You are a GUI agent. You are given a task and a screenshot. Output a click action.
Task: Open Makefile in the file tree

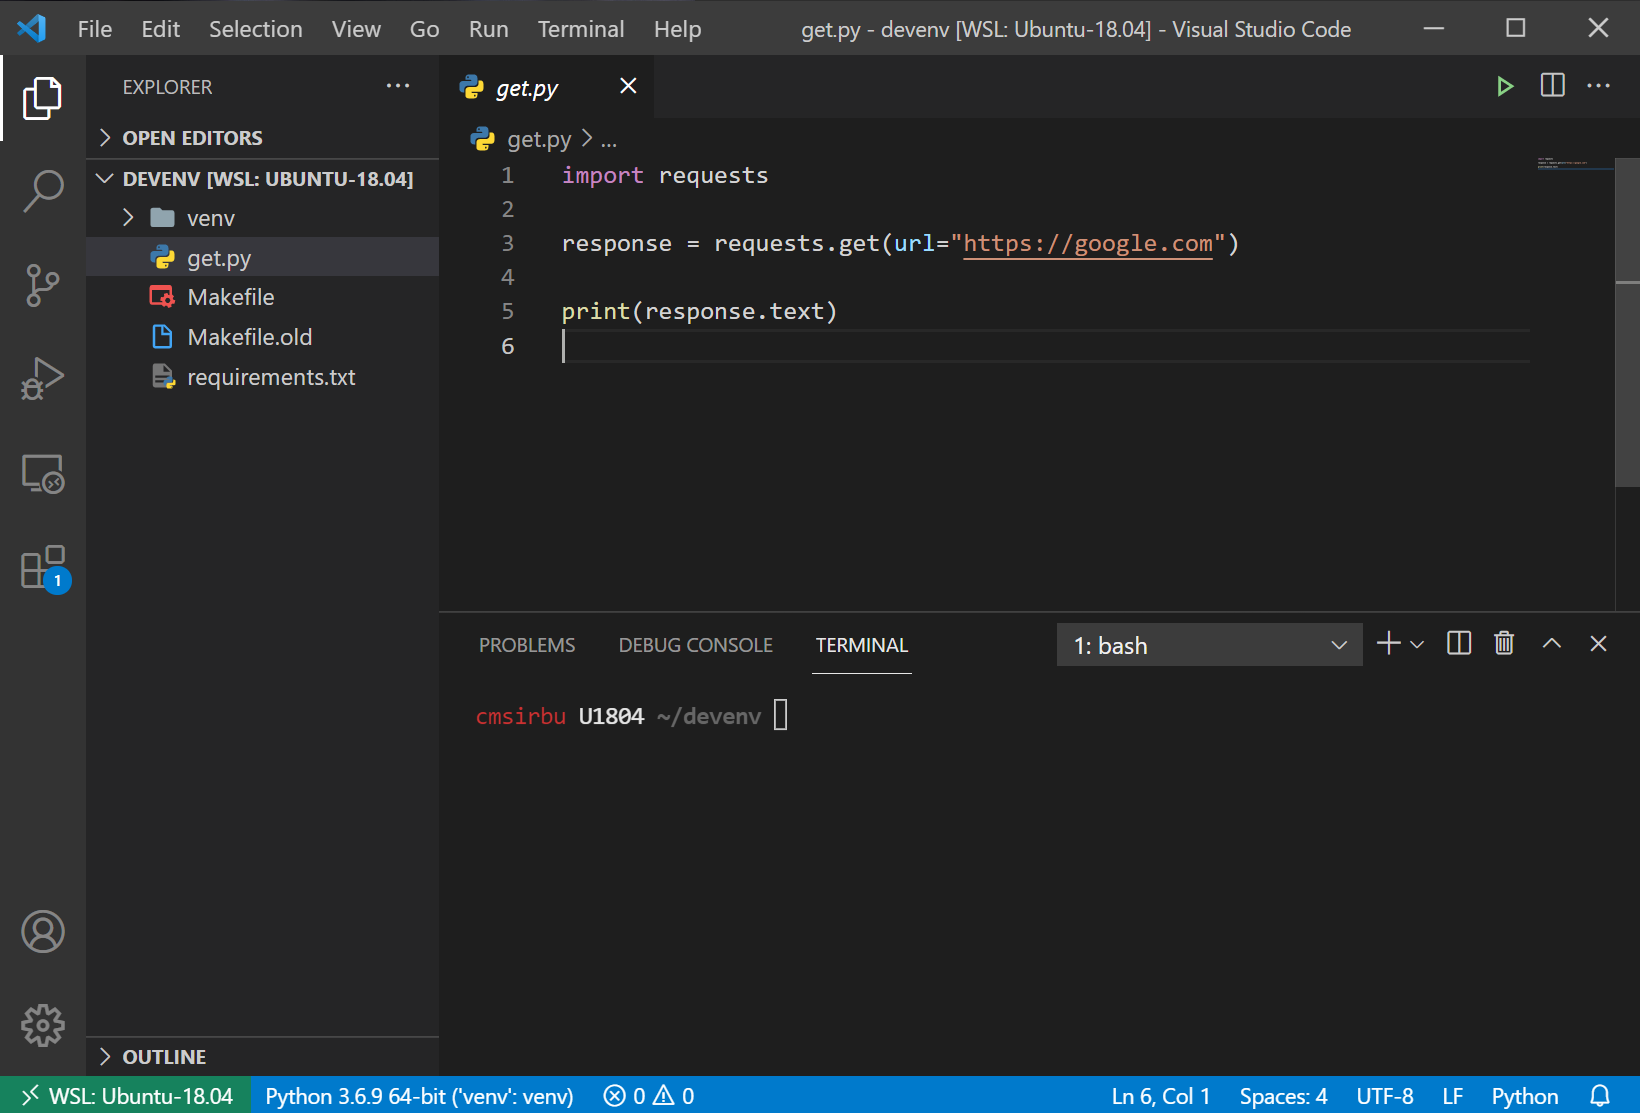coord(263,297)
